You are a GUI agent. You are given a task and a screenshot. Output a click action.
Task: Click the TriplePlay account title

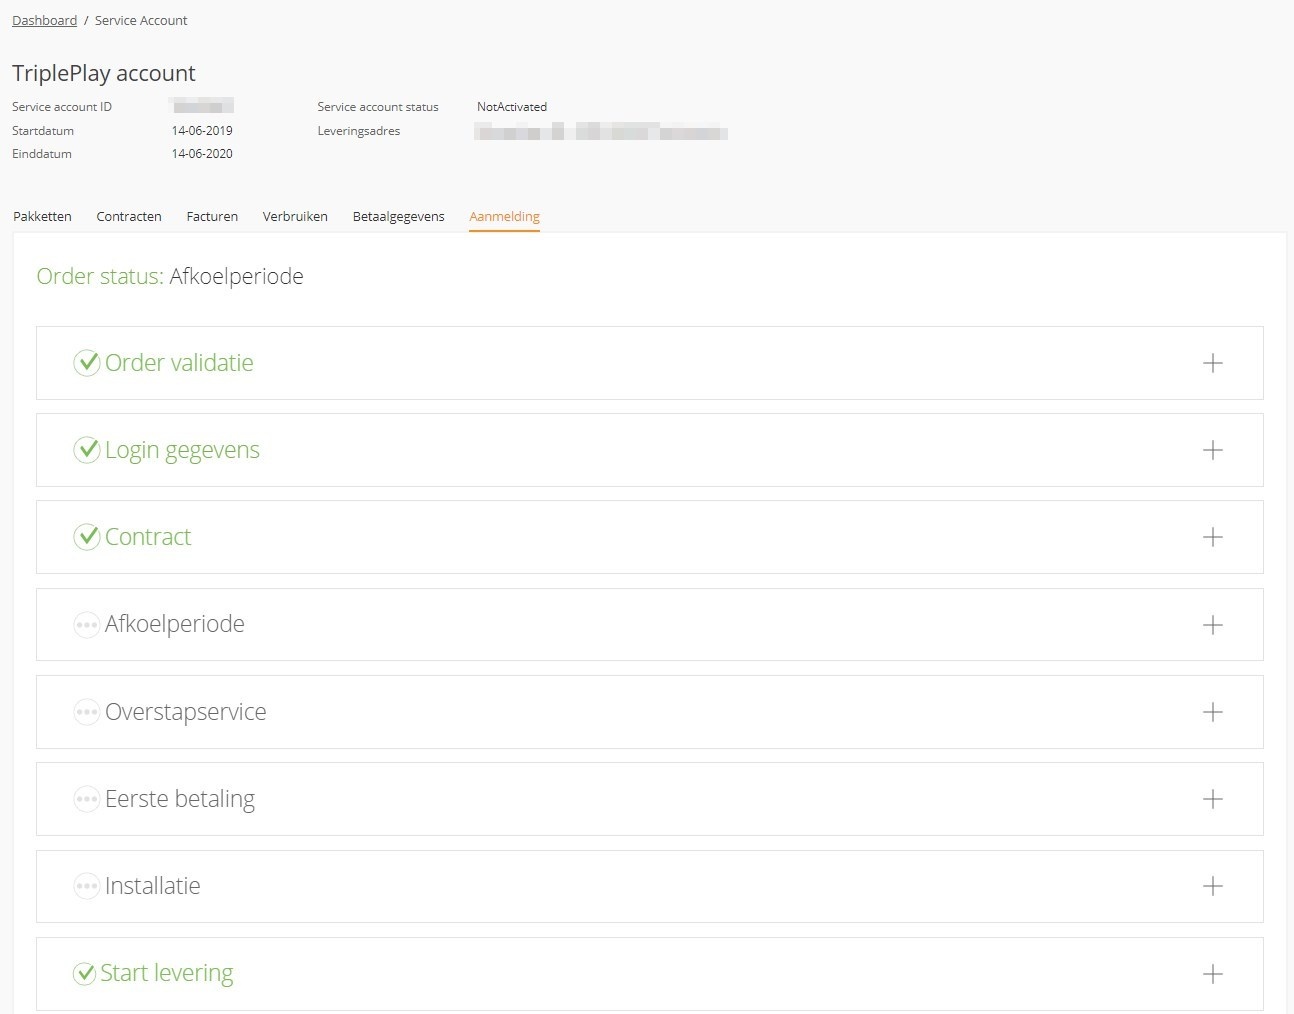(104, 73)
